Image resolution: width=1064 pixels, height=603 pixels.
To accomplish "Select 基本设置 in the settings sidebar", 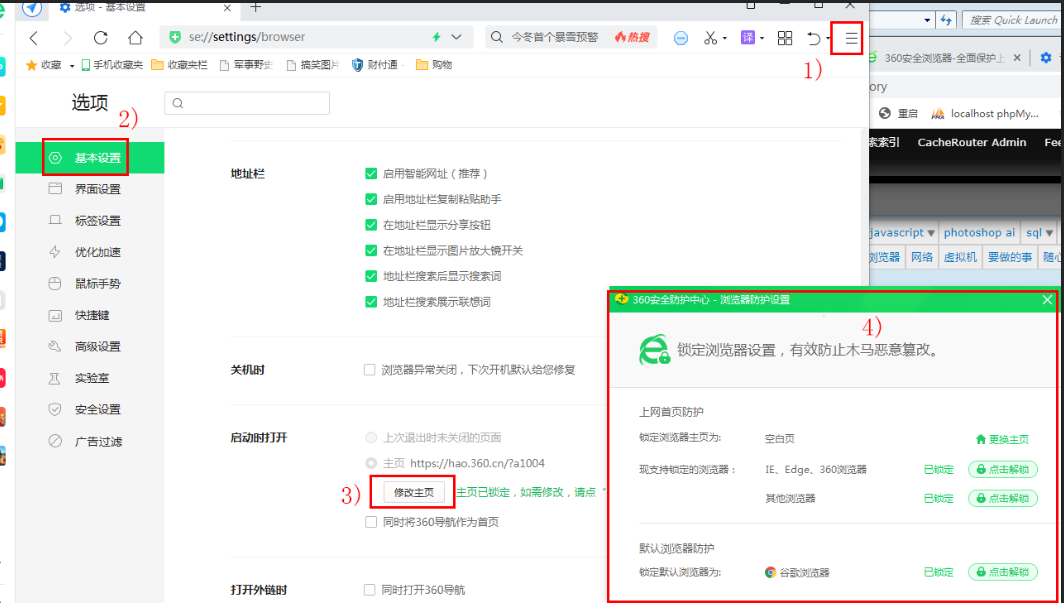I will (90, 158).
